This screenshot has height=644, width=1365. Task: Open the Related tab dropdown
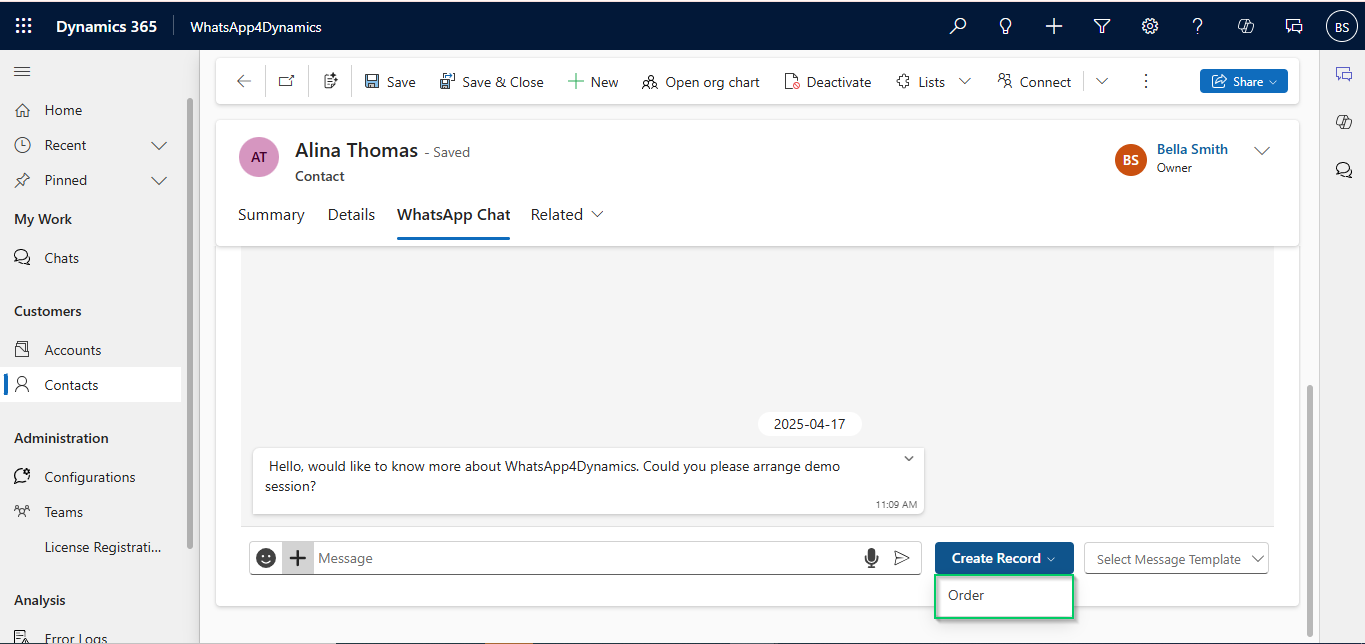point(567,215)
